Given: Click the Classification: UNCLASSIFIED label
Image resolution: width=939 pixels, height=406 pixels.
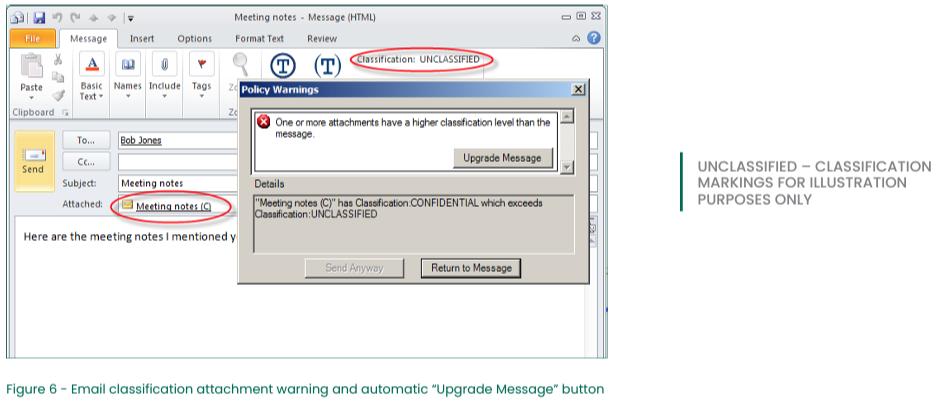Looking at the screenshot, I should click(418, 59).
